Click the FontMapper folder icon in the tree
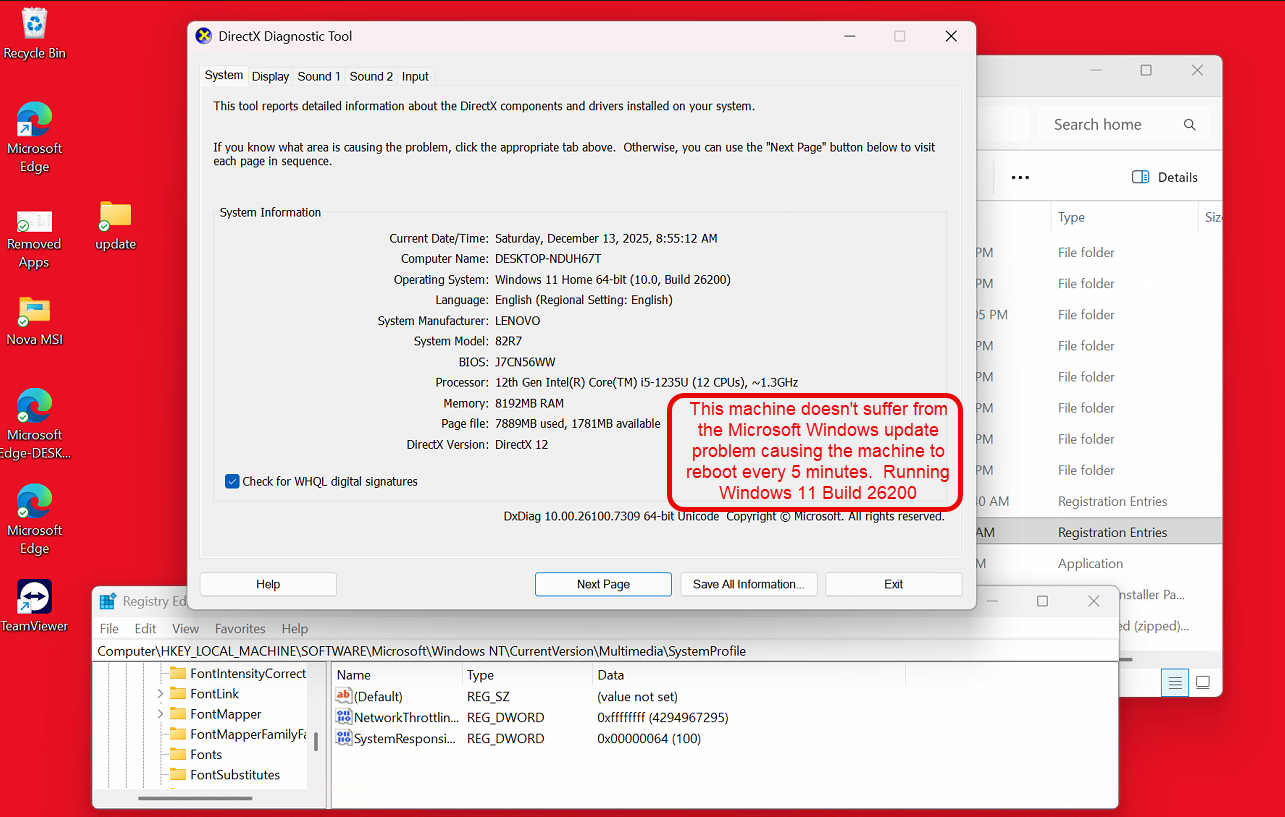The height and width of the screenshot is (817, 1285). coord(178,714)
